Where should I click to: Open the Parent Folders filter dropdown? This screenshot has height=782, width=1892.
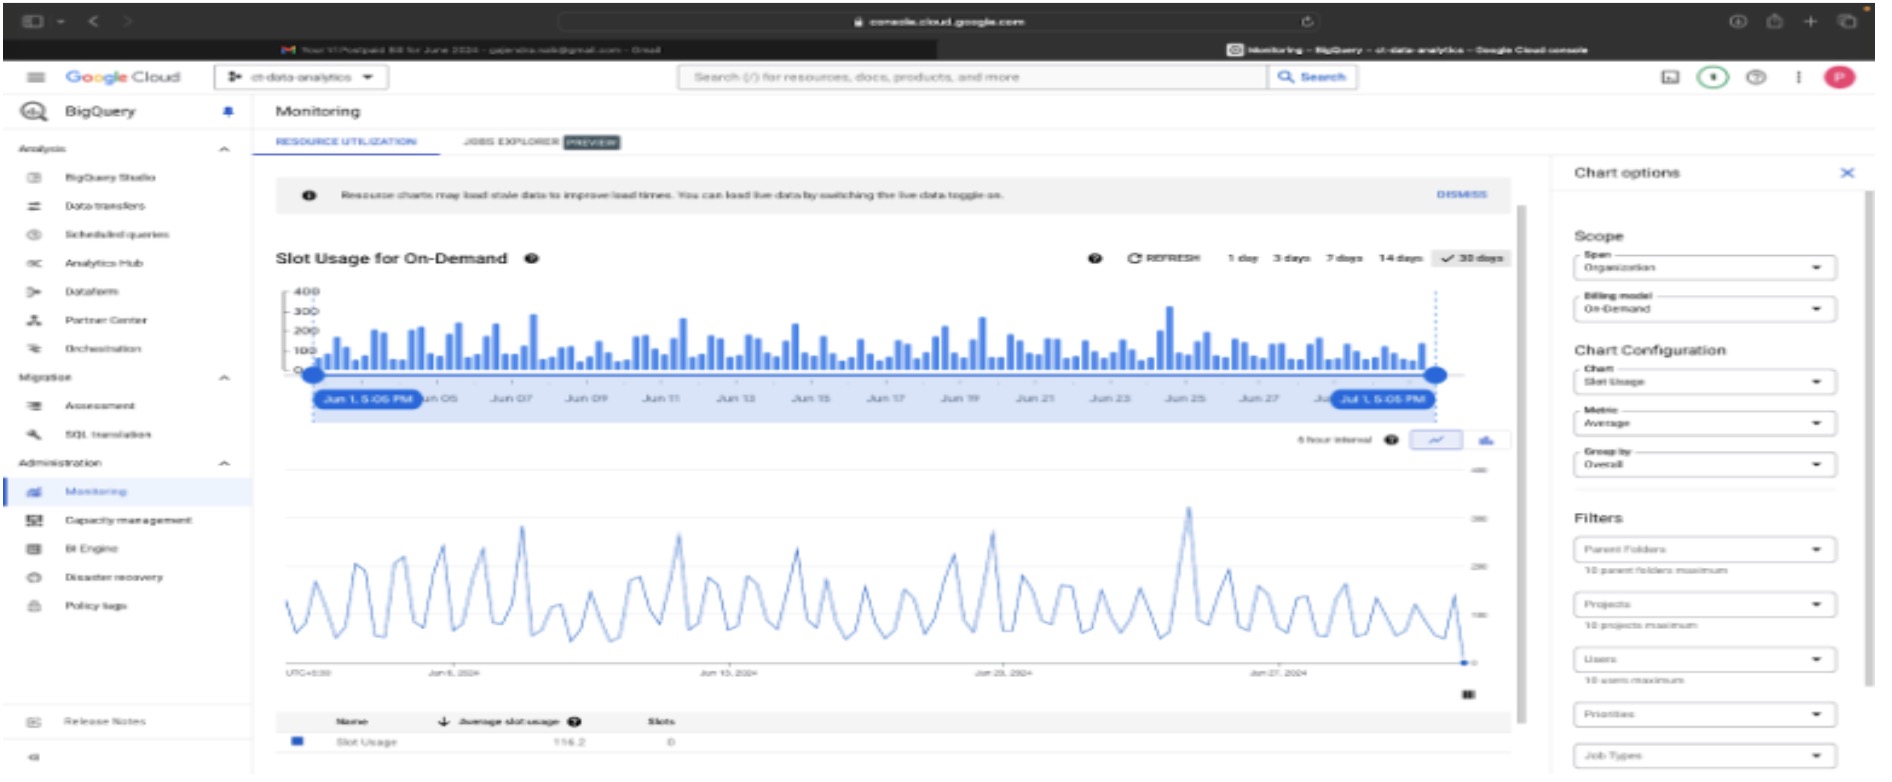pyautogui.click(x=1704, y=550)
